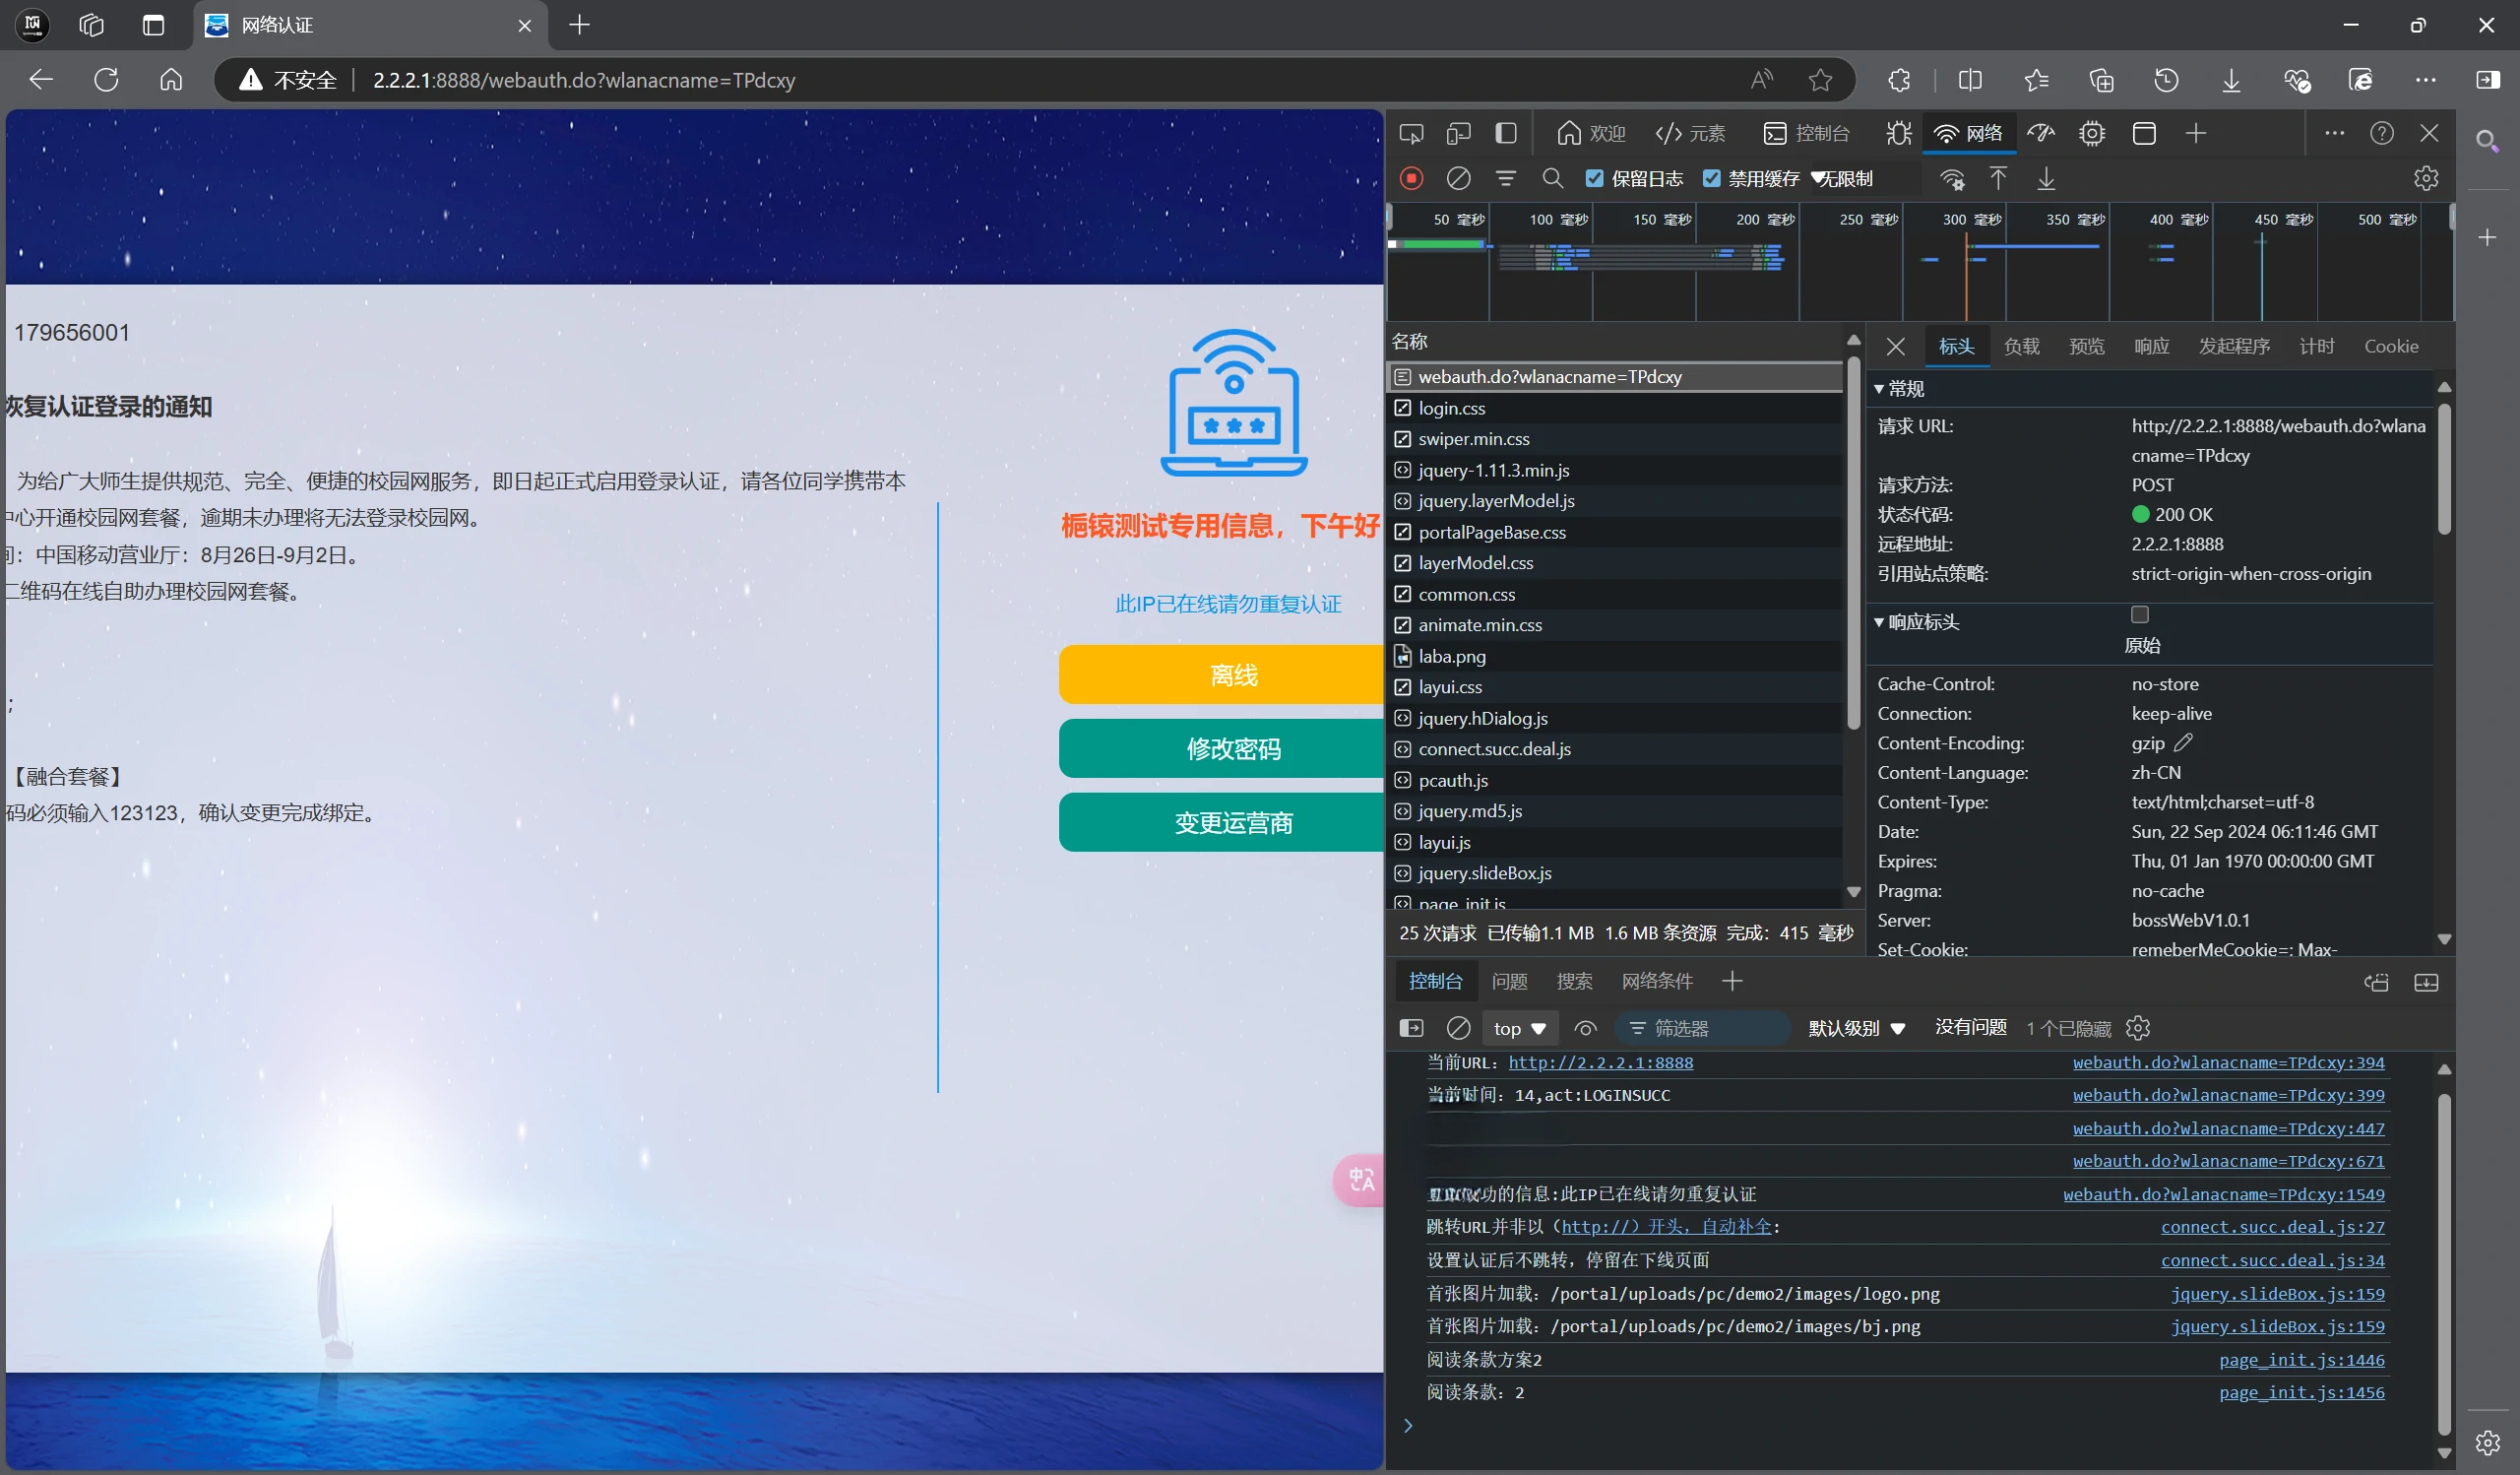Uncheck the 禁用缓存 checkbox

tap(1712, 178)
